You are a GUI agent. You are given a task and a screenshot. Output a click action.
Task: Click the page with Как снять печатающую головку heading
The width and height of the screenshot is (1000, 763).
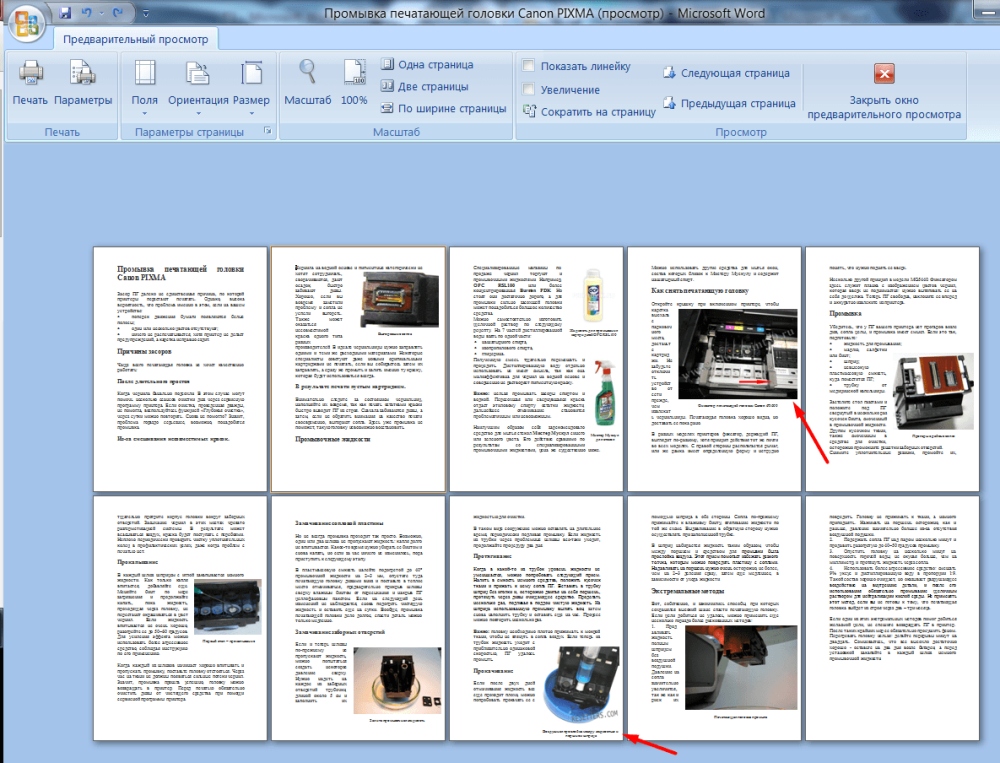pos(714,369)
